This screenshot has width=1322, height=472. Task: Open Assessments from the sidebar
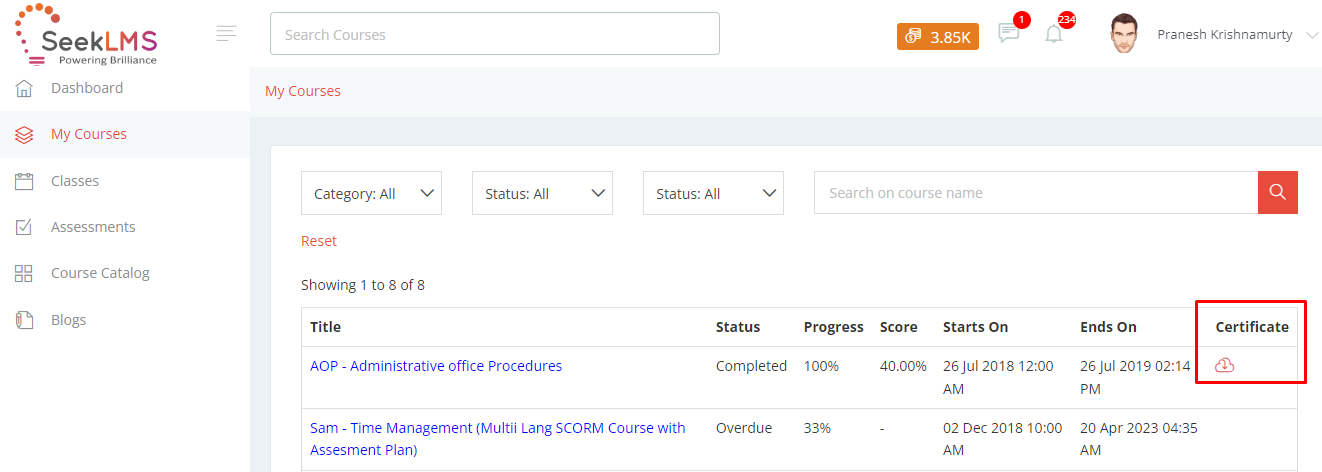click(x=93, y=227)
